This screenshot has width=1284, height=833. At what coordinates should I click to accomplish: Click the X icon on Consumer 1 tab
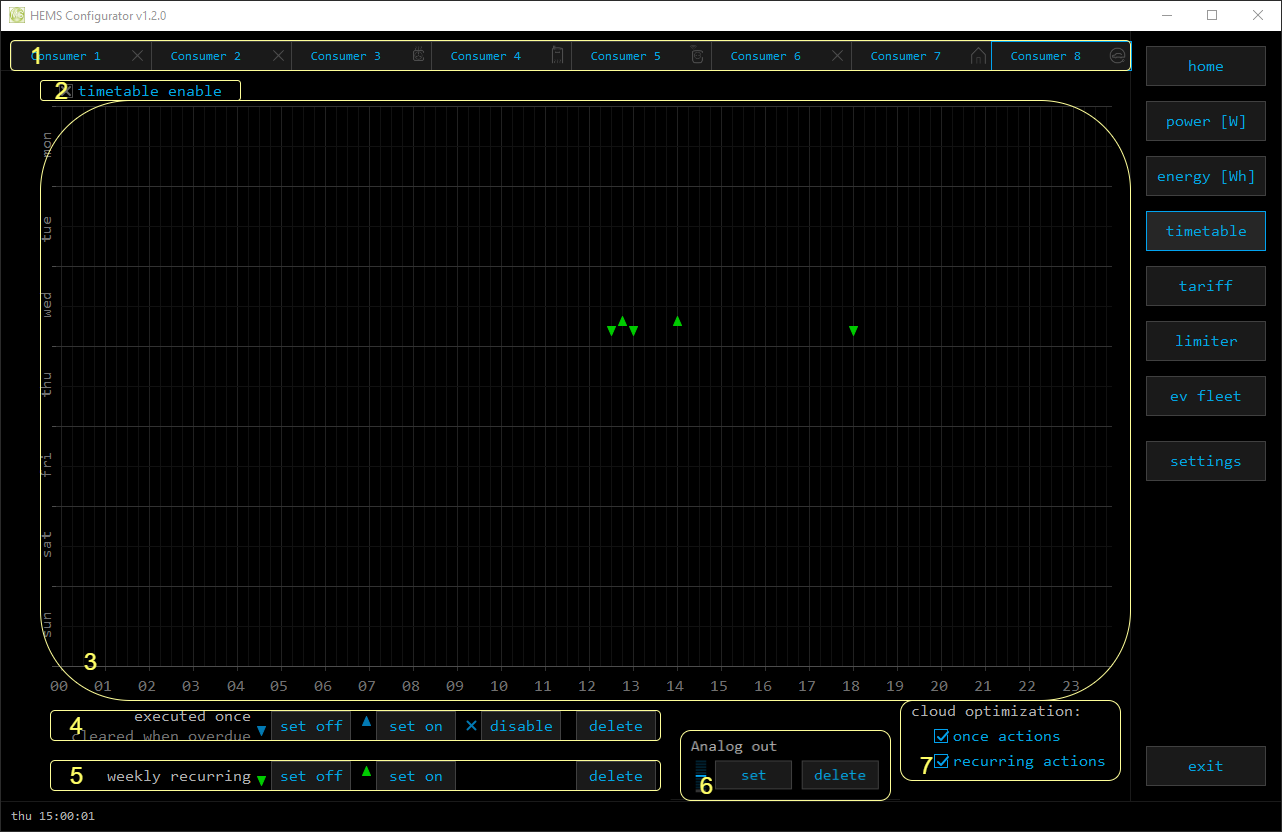137,56
